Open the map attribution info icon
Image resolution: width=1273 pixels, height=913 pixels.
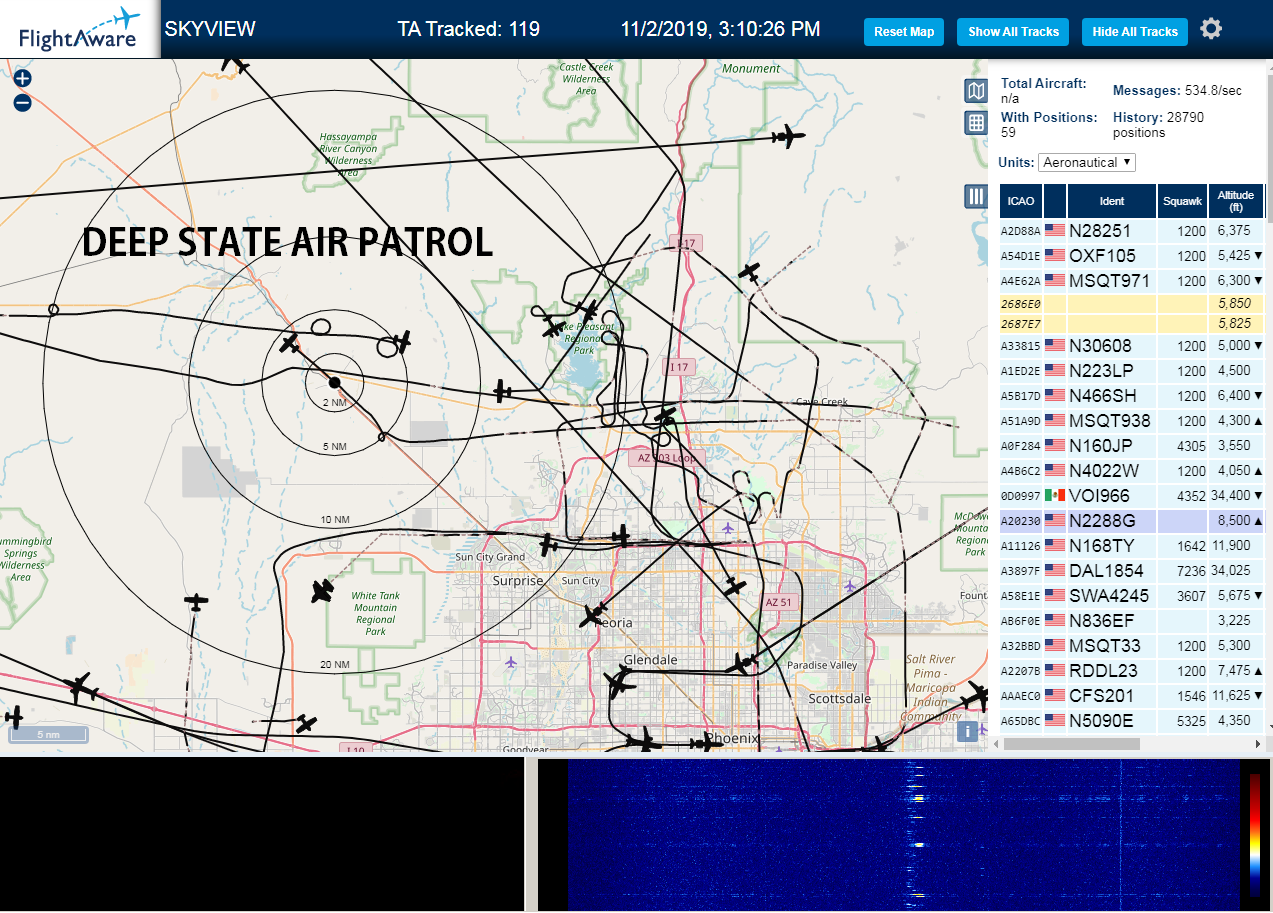click(x=967, y=731)
